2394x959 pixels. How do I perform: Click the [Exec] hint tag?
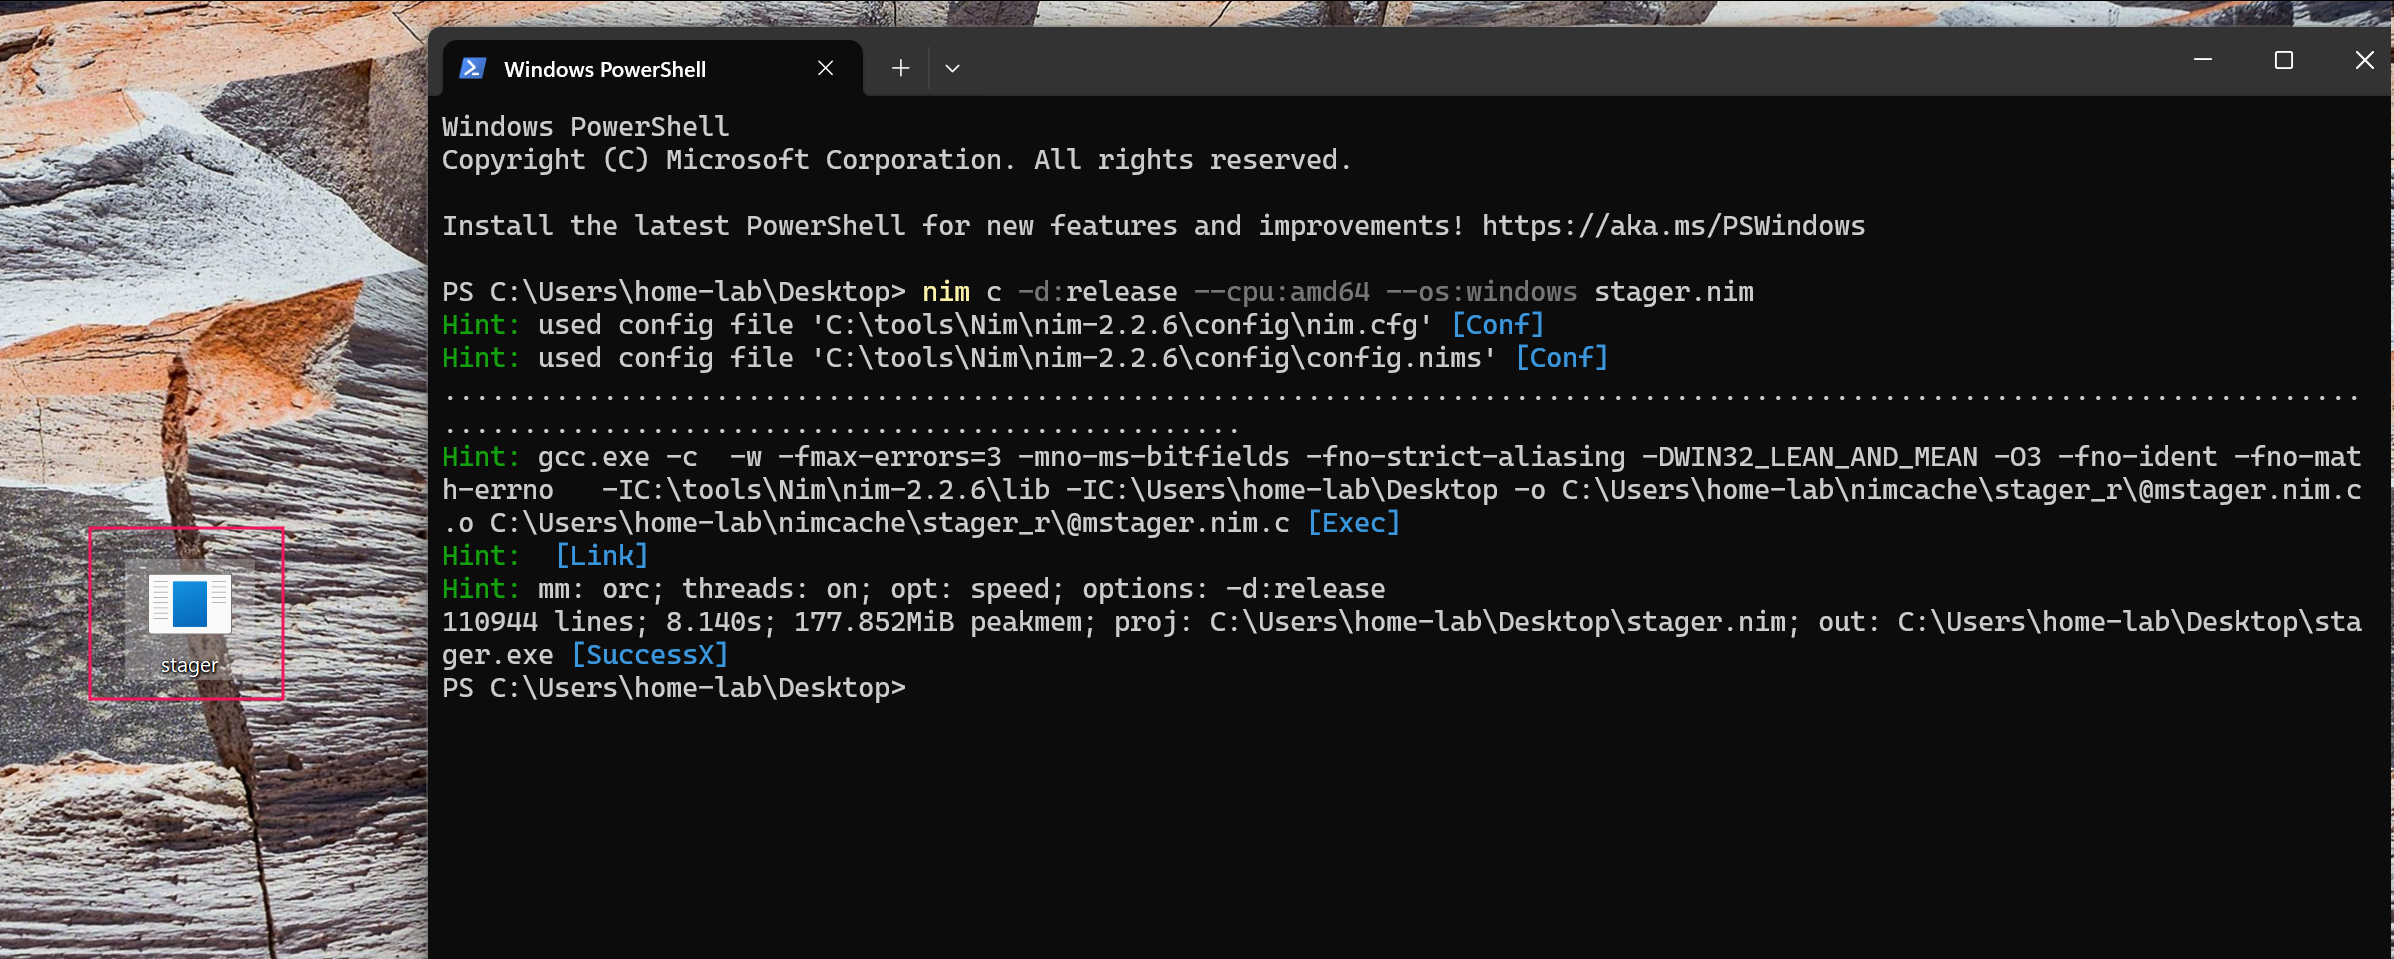point(1353,523)
